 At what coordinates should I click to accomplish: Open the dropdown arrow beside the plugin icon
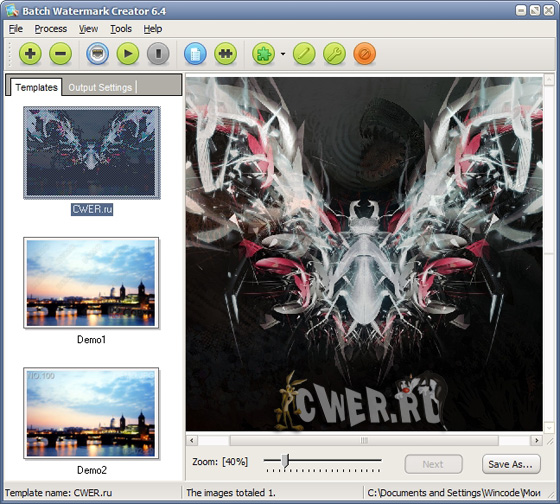pyautogui.click(x=283, y=54)
